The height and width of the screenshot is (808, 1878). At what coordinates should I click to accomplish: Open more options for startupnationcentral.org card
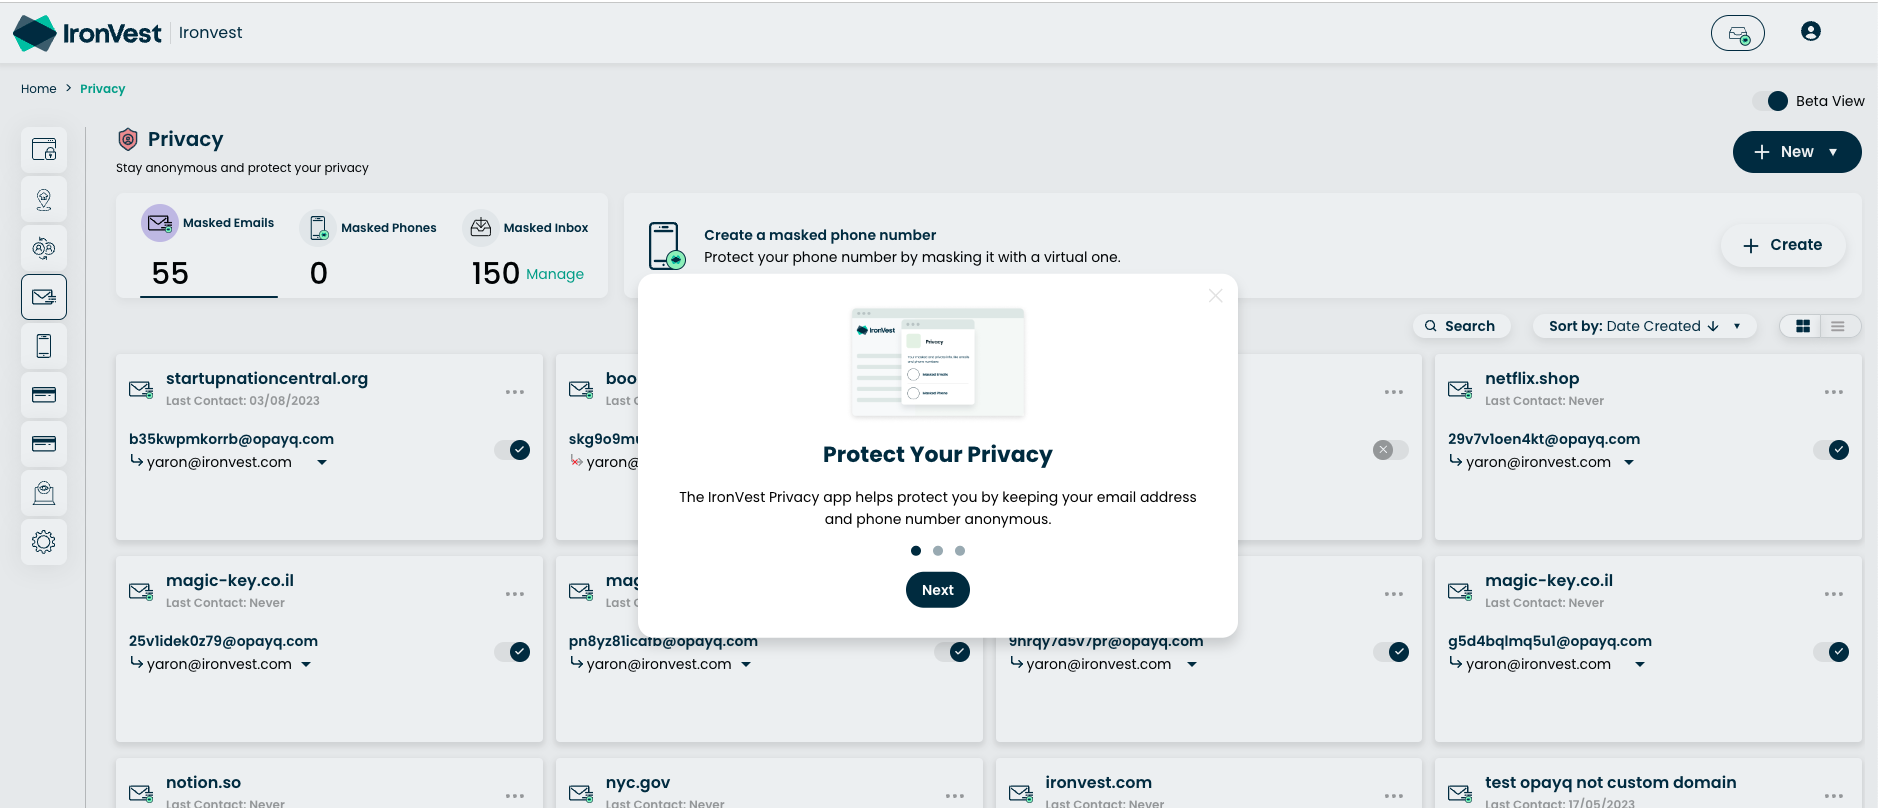(x=515, y=392)
